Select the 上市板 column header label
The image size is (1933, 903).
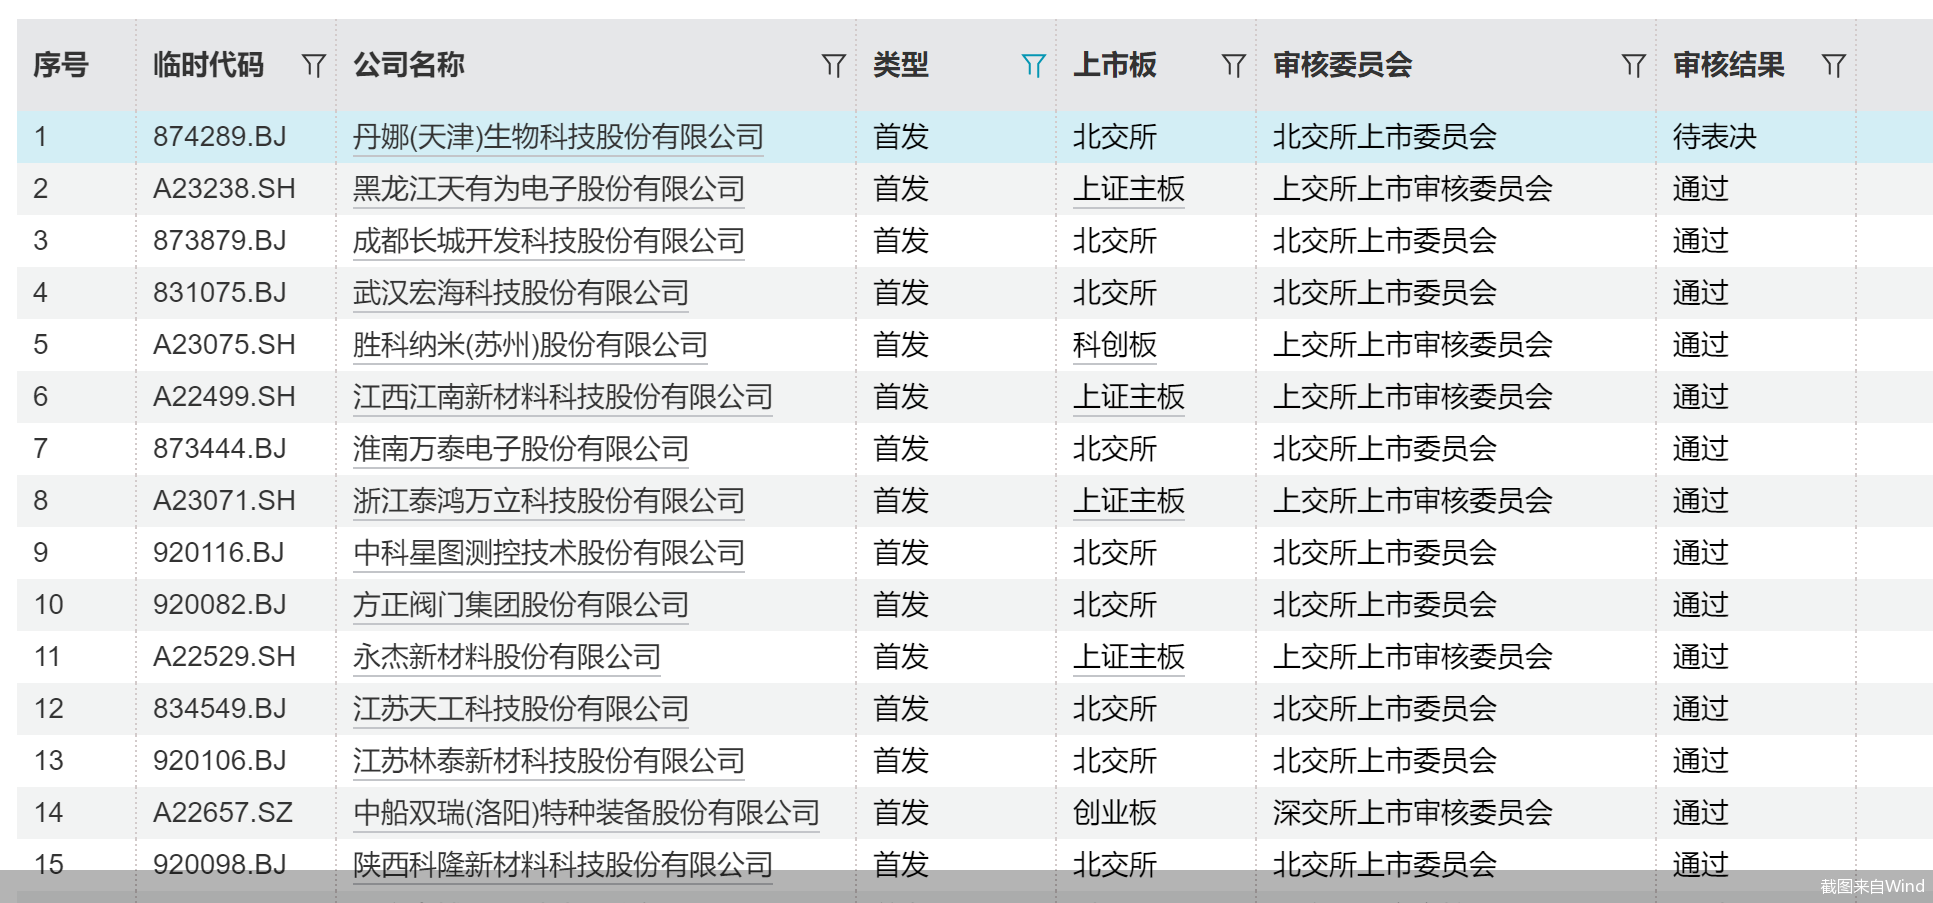(1115, 65)
